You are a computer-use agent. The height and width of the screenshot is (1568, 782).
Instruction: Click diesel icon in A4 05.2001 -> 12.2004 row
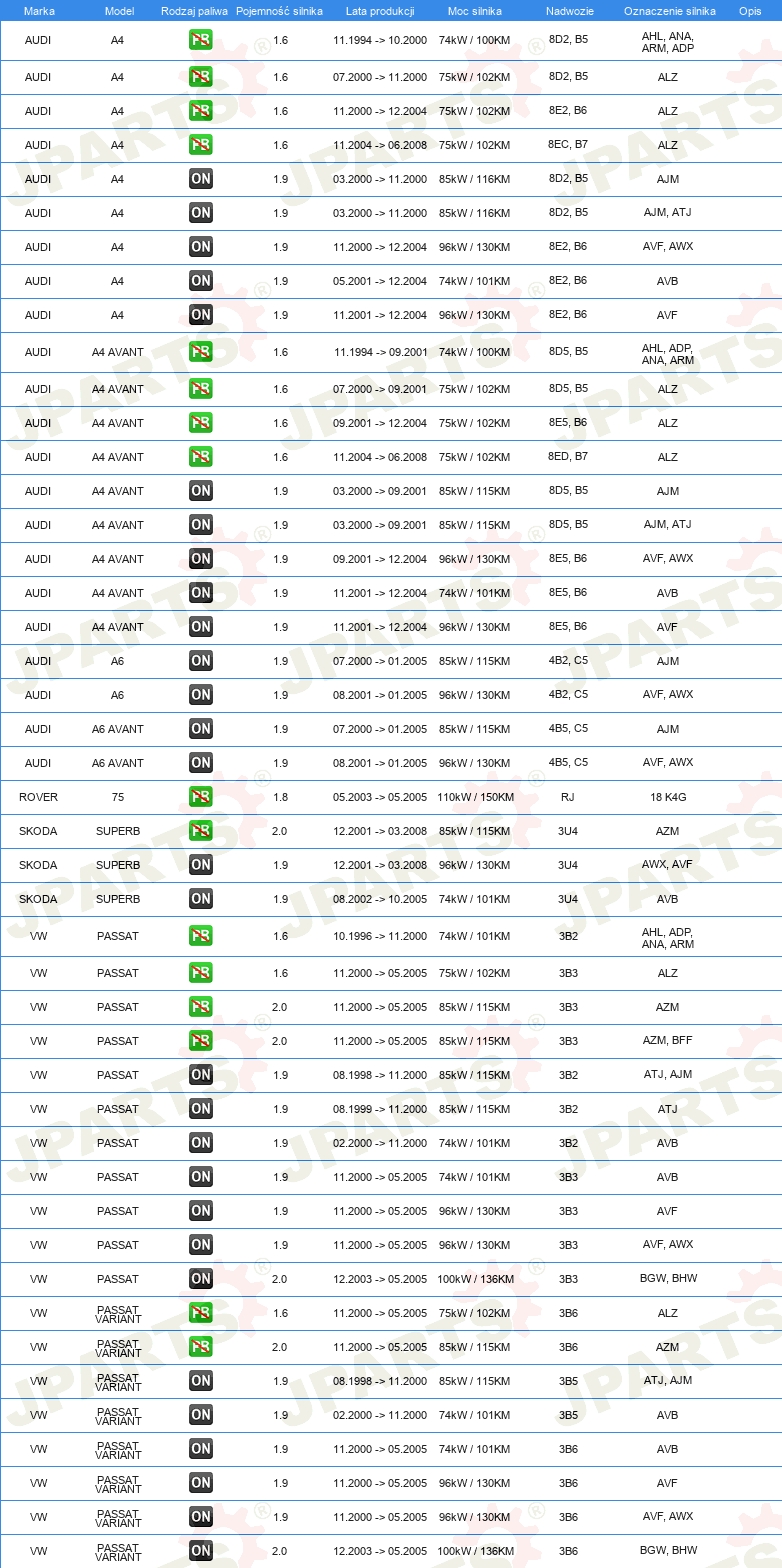point(201,281)
